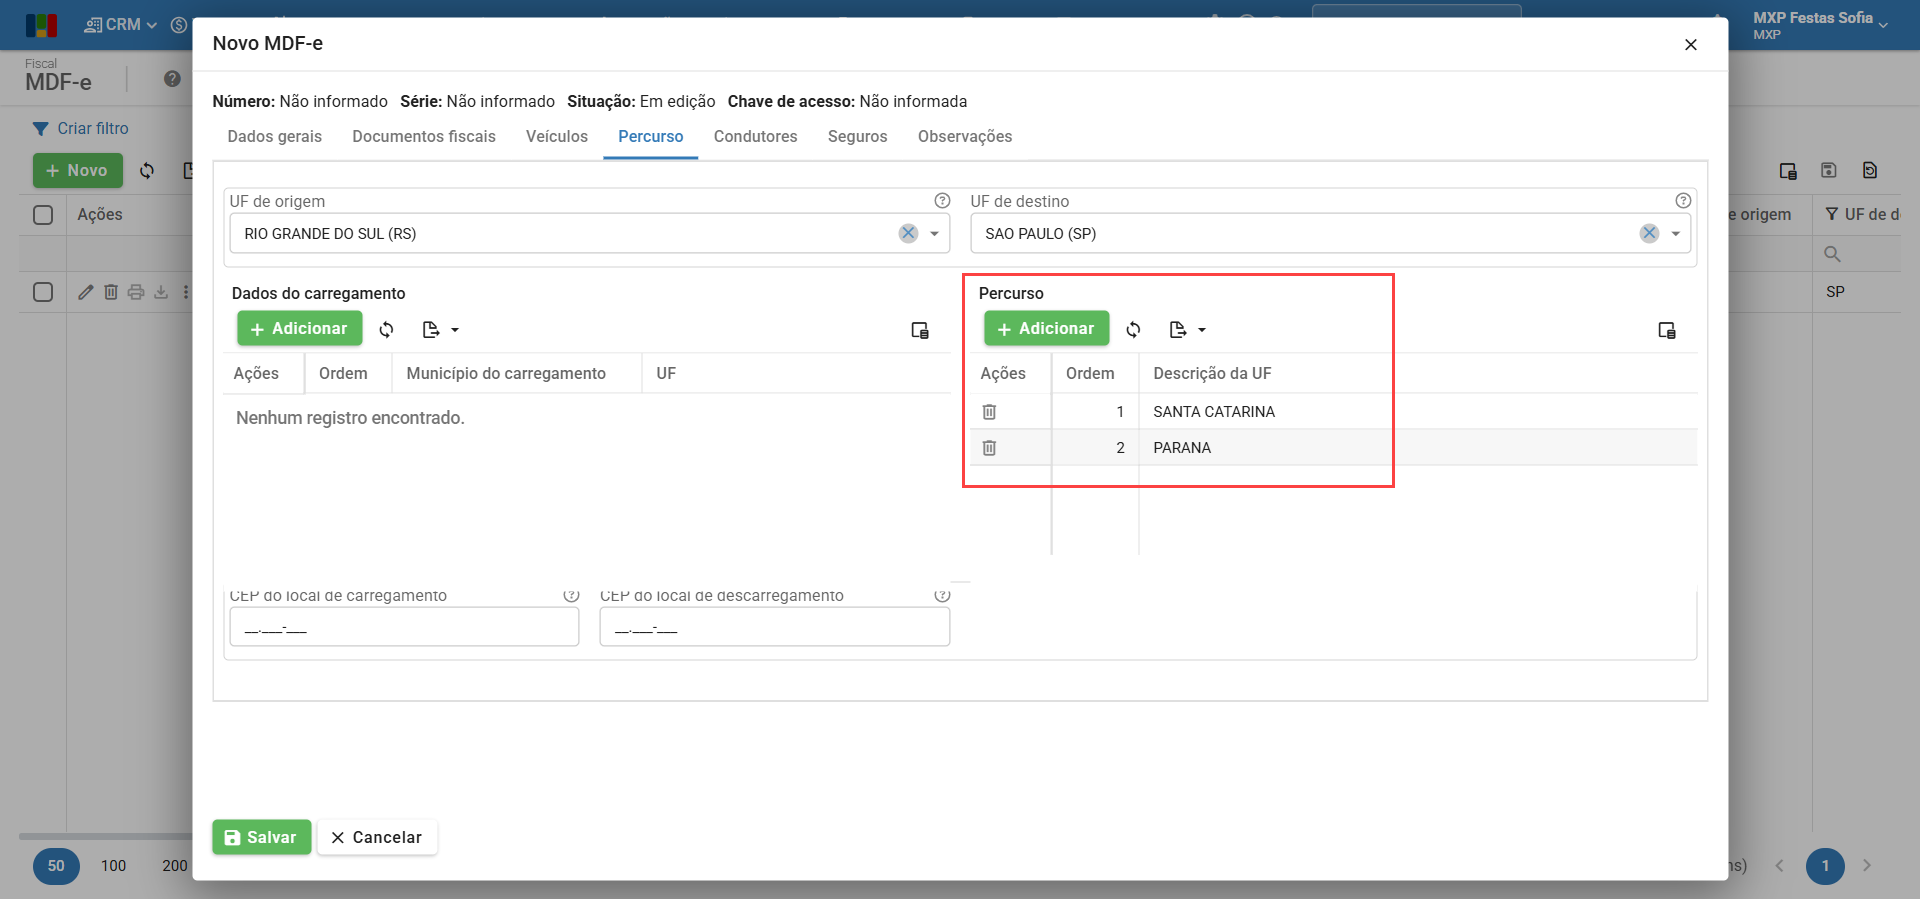Show help for CEP do local de carregamento
Viewport: 1920px width, 899px height.
tap(571, 595)
